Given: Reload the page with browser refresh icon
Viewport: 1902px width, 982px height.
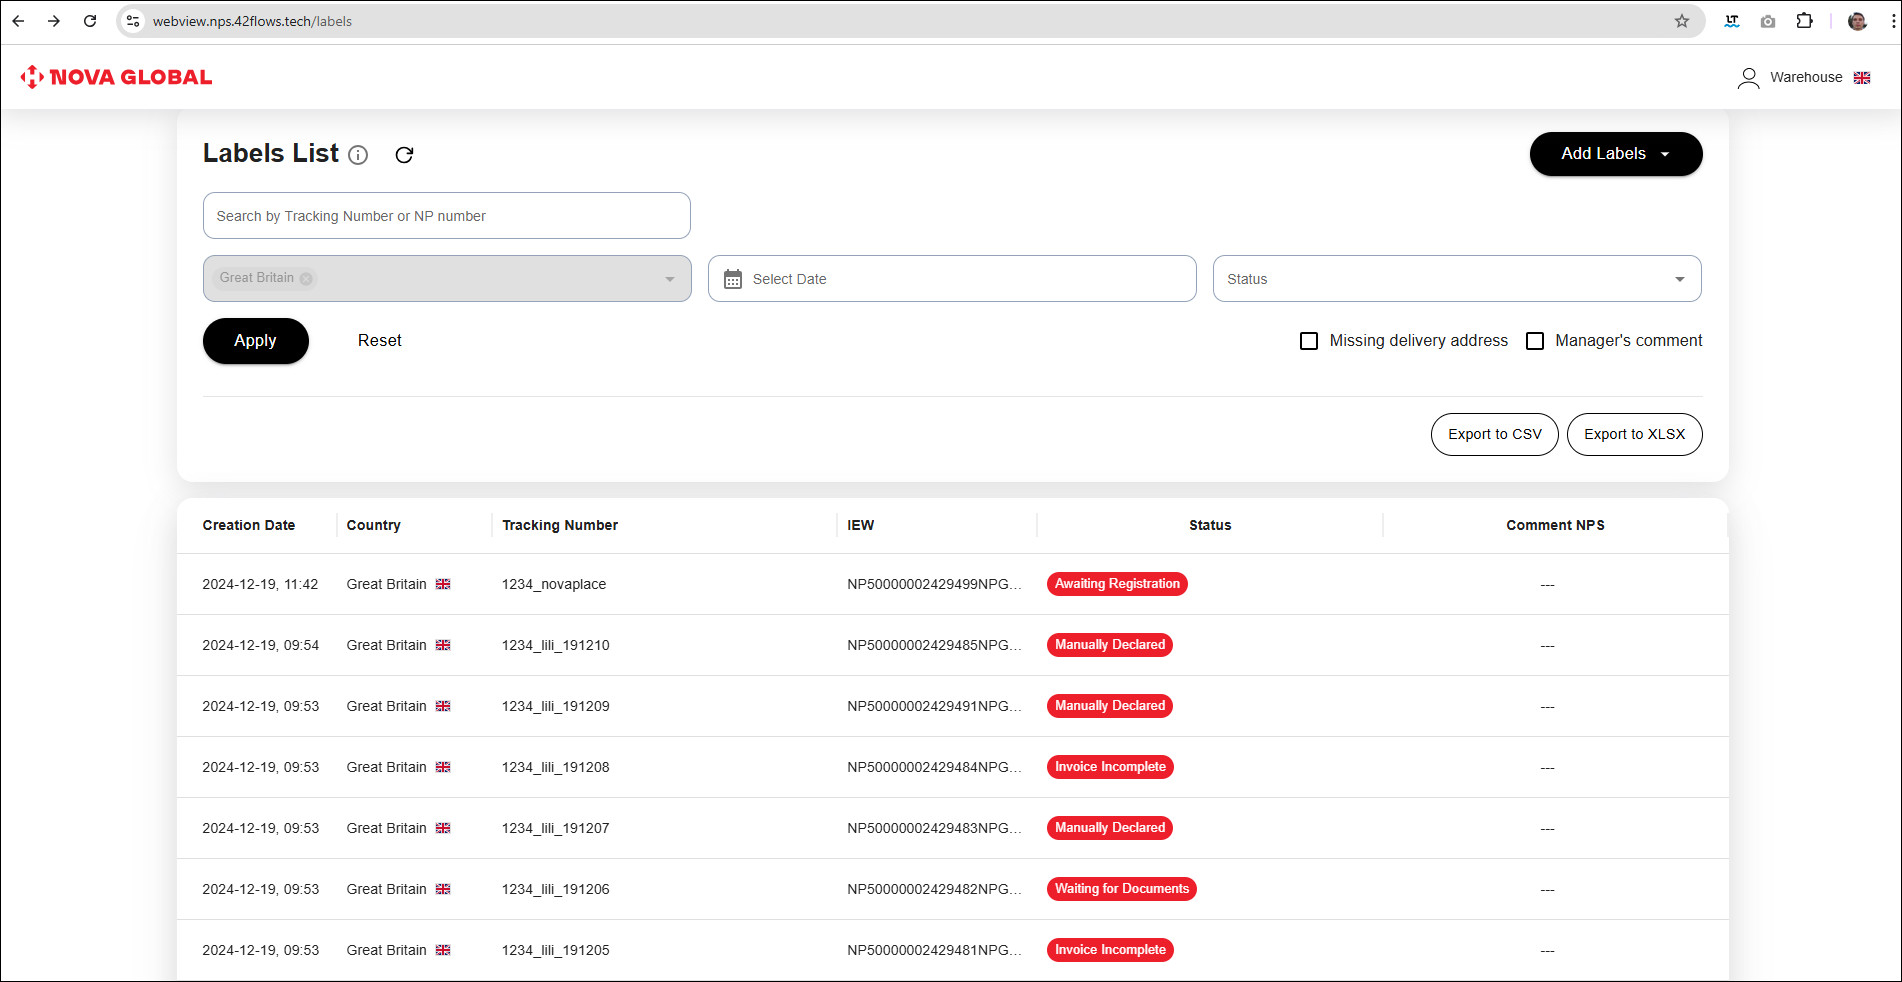Looking at the screenshot, I should pyautogui.click(x=90, y=21).
